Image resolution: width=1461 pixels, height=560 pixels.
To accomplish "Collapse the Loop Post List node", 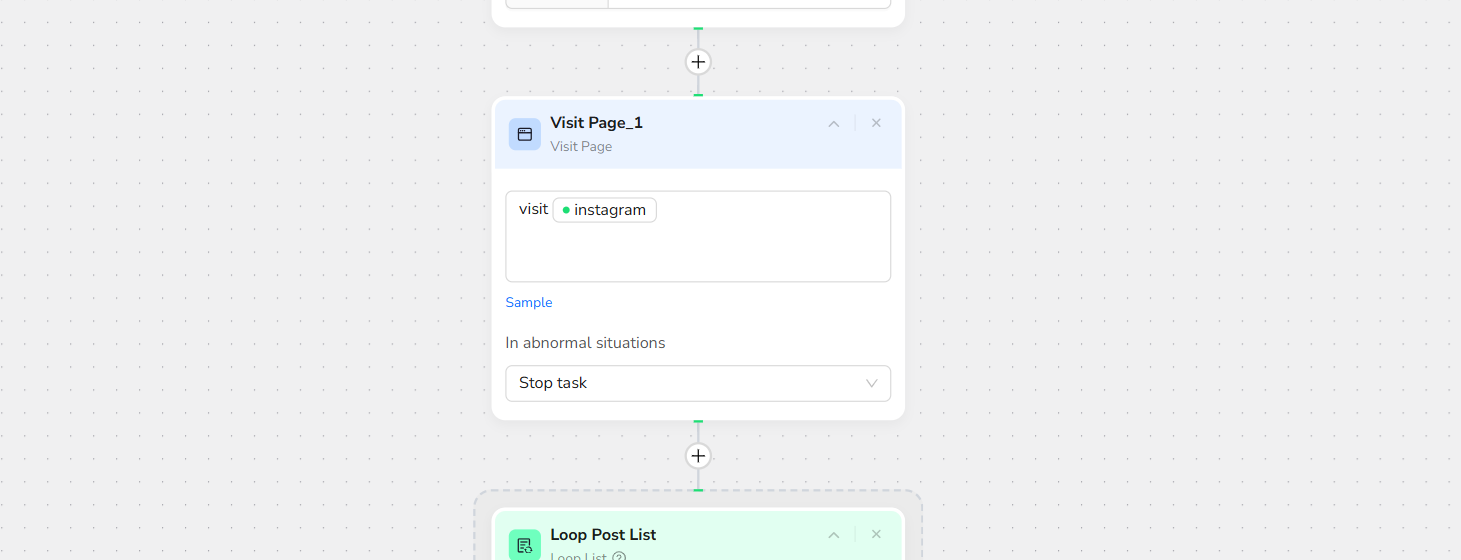I will 833,535.
